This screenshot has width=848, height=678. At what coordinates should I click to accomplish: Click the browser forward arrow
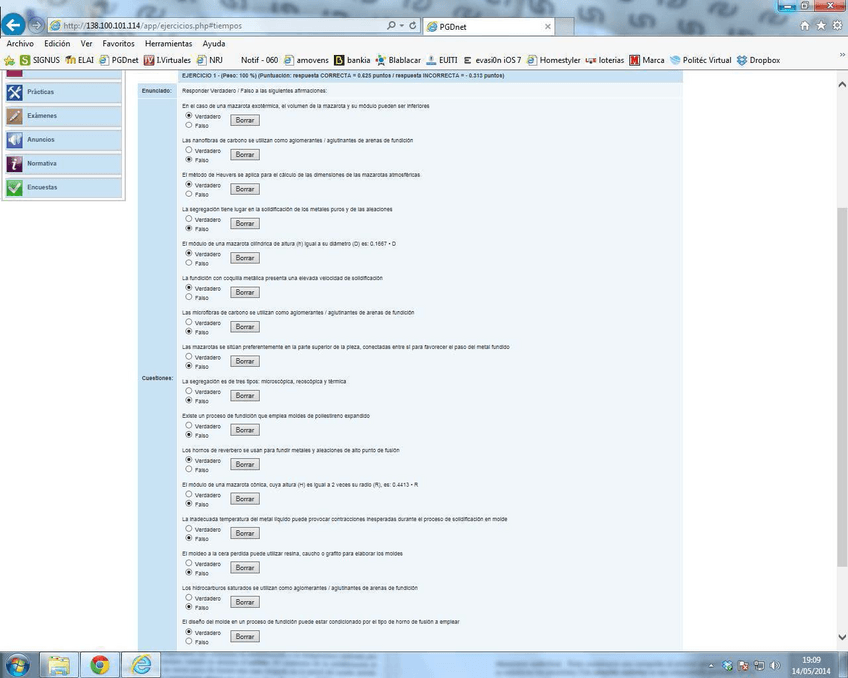pos(36,25)
